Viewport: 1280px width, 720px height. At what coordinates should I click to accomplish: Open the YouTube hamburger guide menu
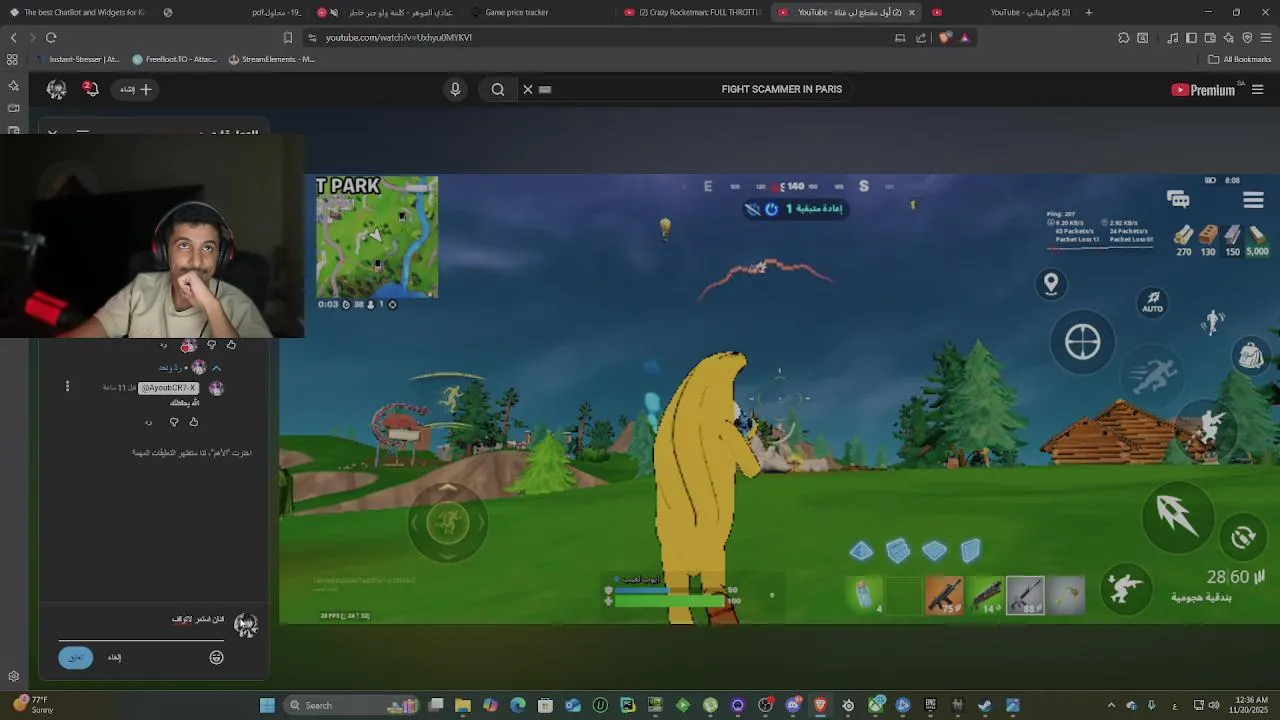point(1257,89)
